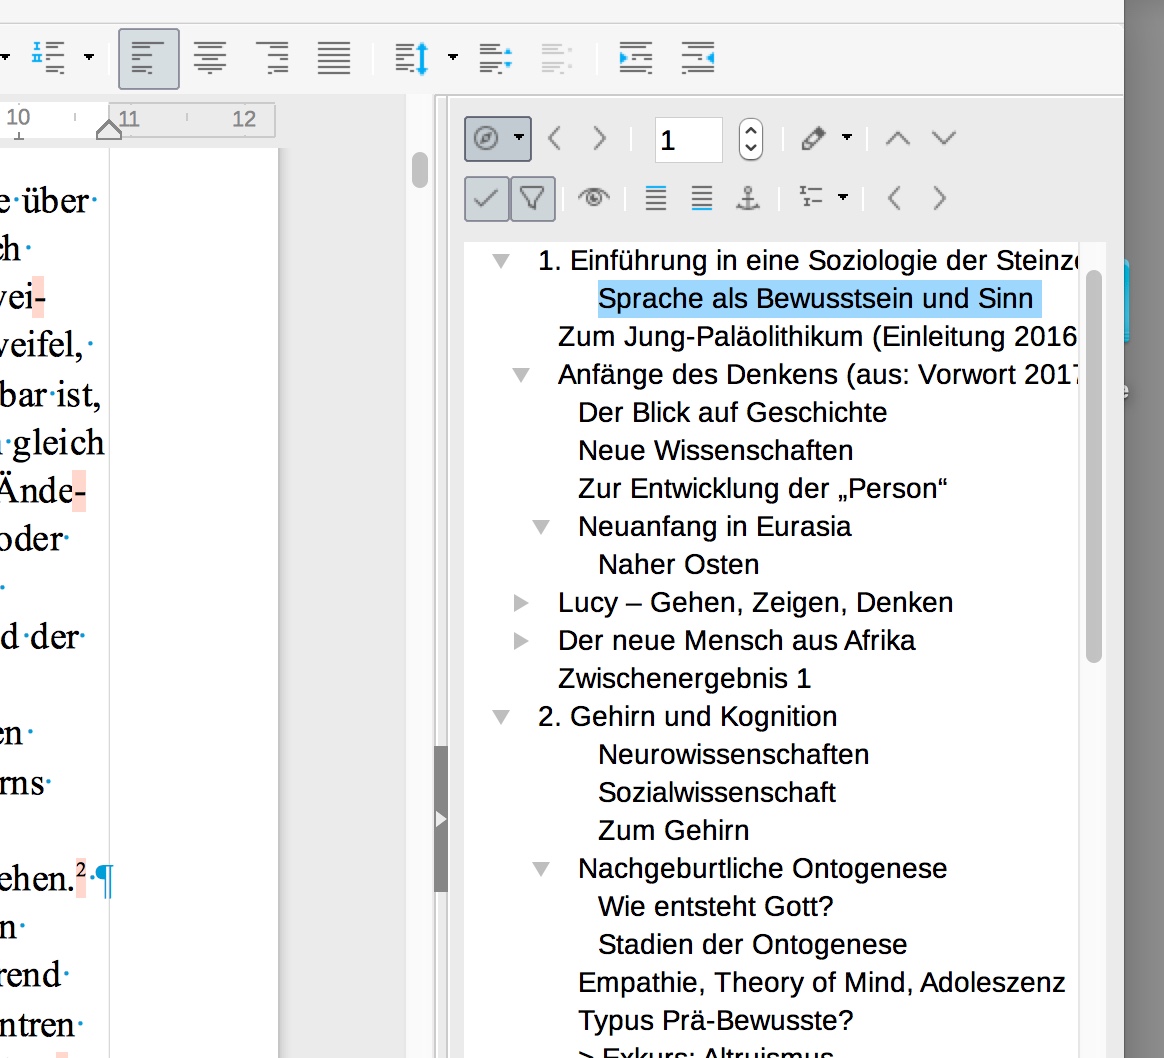Image resolution: width=1164 pixels, height=1058 pixels.
Task: Click the Anchor to Text icon
Action: [748, 198]
